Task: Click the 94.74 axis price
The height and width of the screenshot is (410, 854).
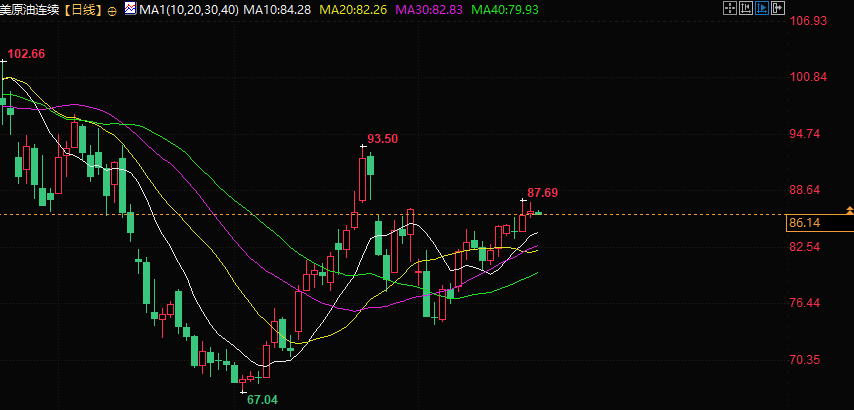Action: [804, 133]
